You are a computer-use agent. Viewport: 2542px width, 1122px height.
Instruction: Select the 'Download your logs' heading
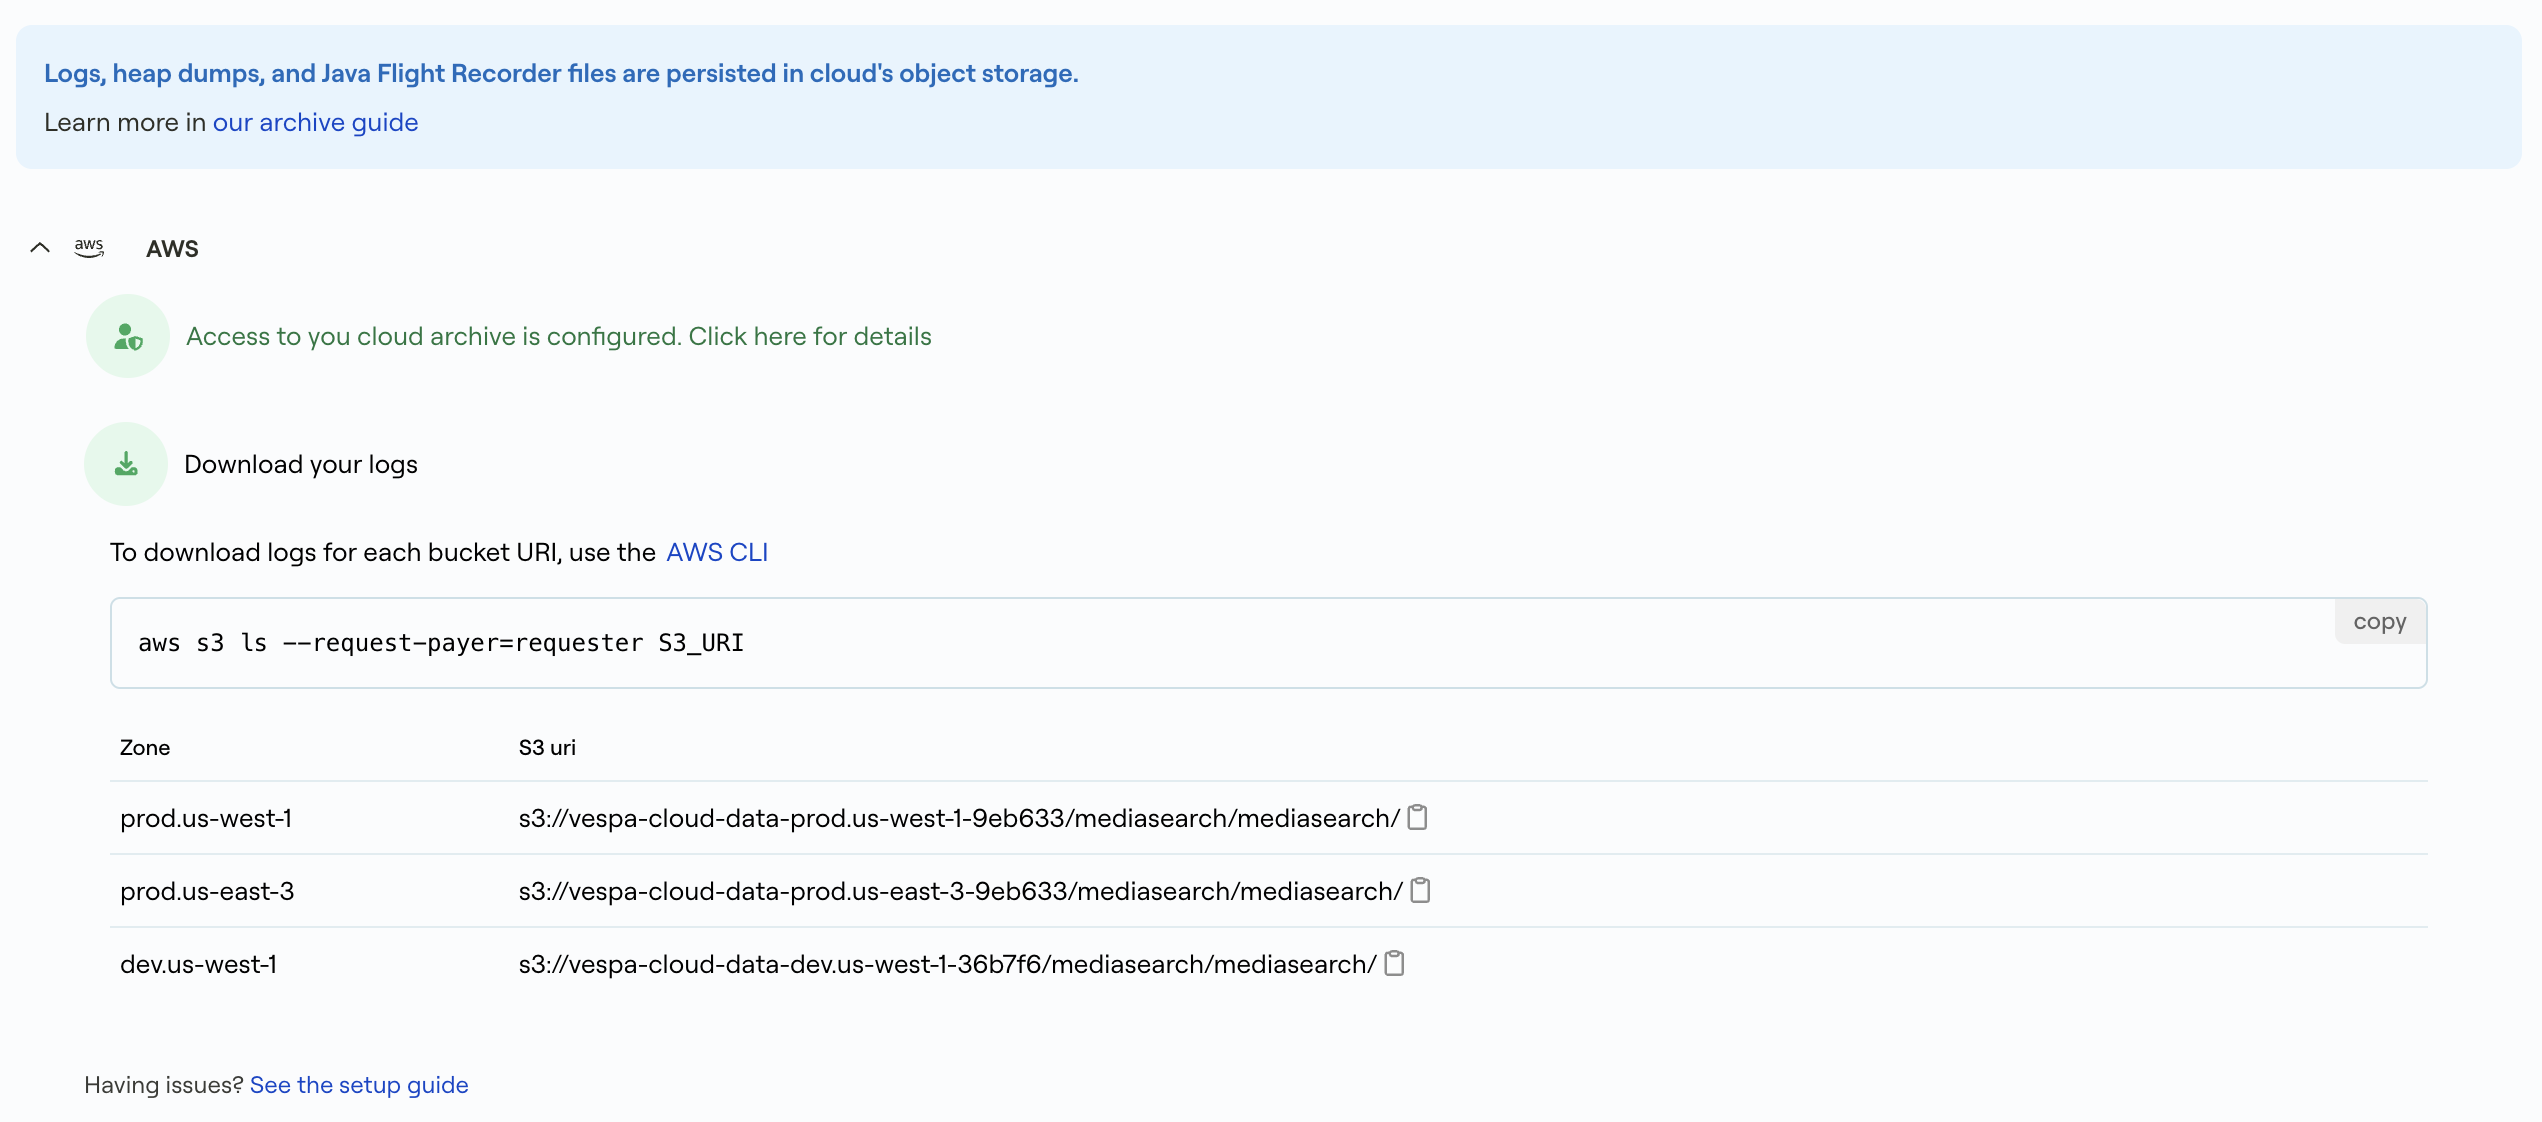pyautogui.click(x=300, y=463)
